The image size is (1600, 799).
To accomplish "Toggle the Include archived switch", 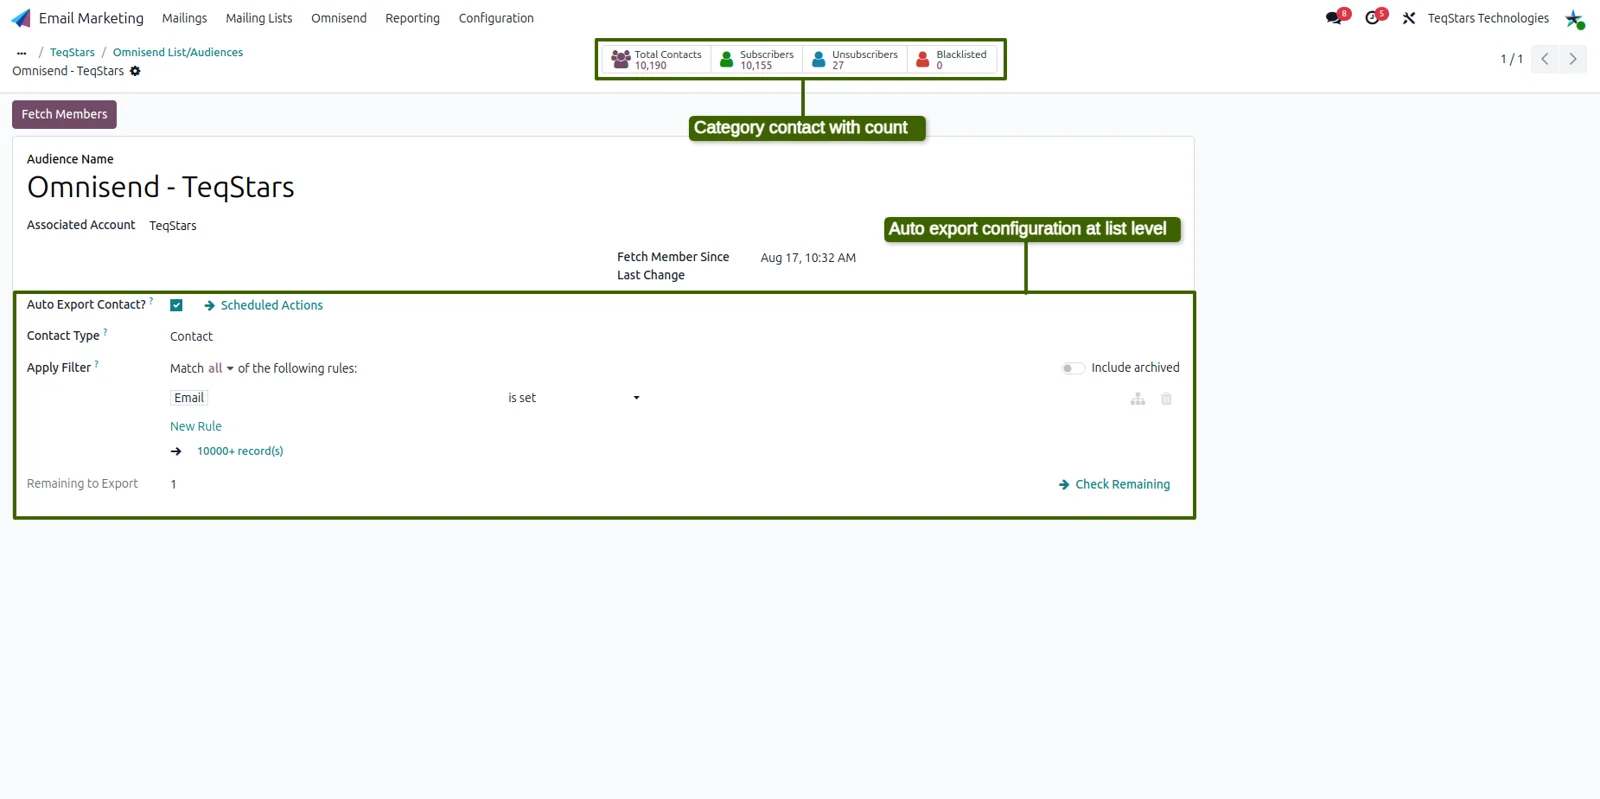I will [x=1072, y=368].
